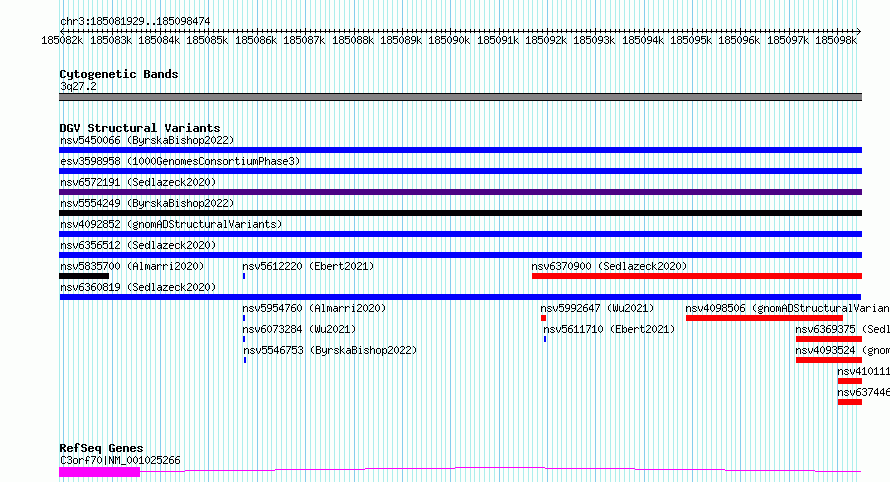Open nsv5611710 (Ebert2021) label
This screenshot has height=482, width=890.
609,329
